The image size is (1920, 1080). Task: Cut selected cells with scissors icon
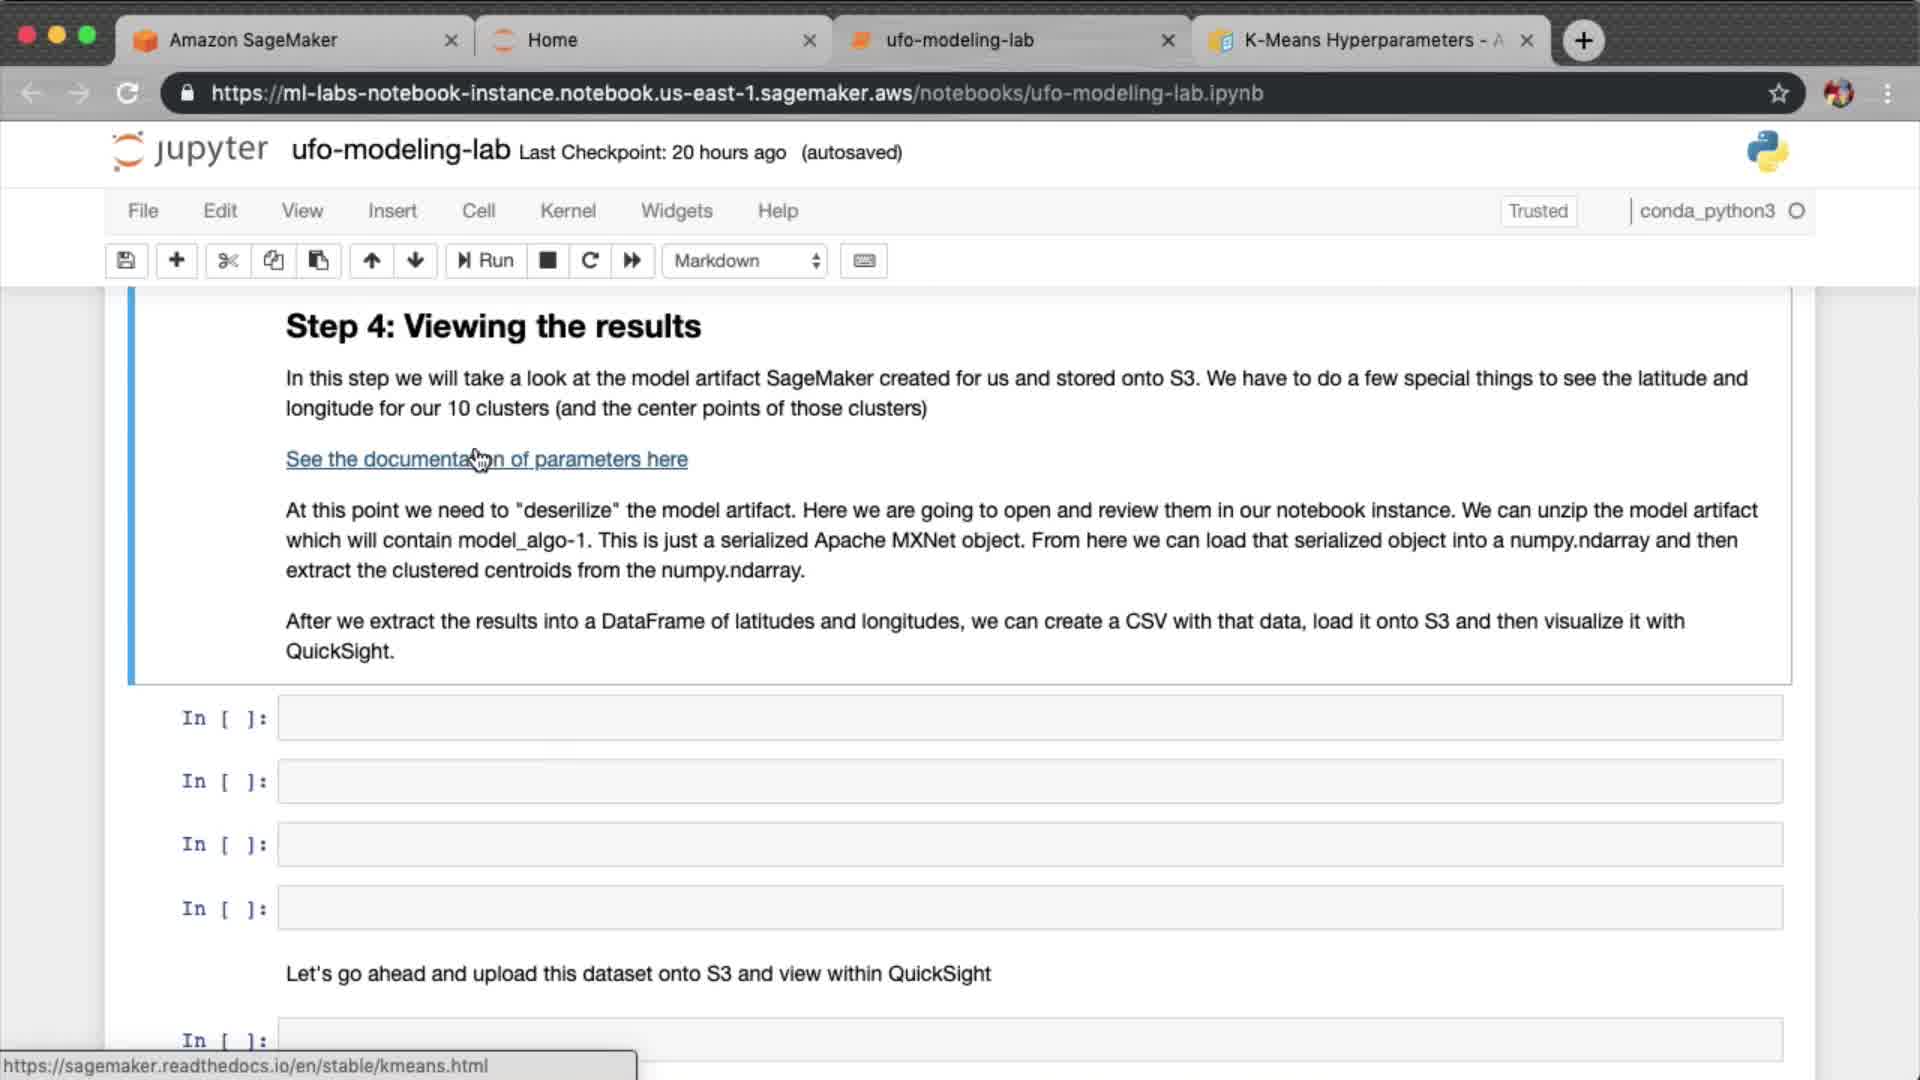pyautogui.click(x=228, y=261)
